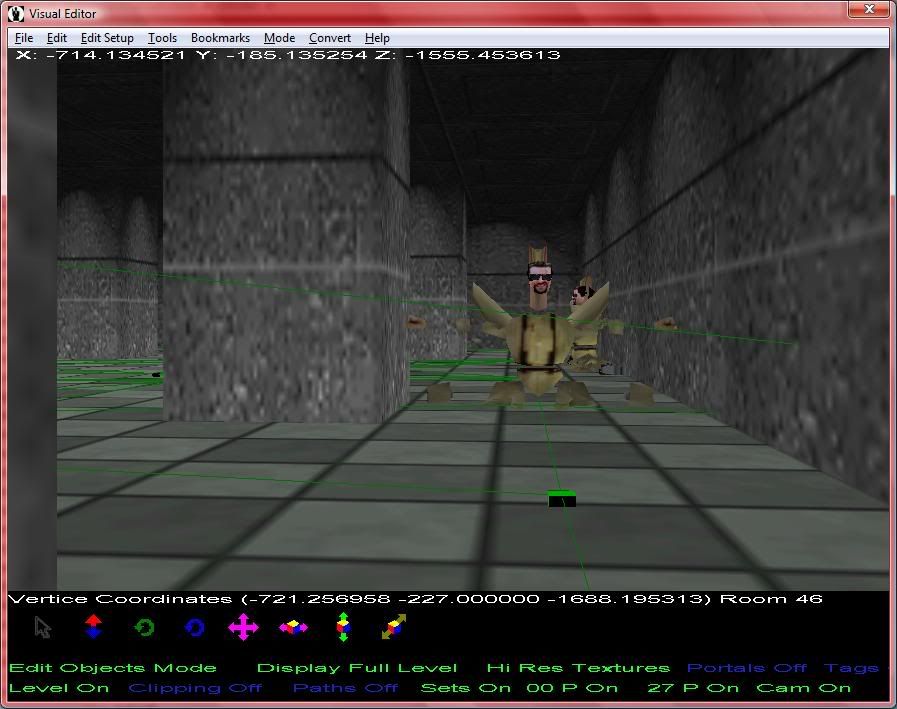Open the Tools menu

coord(162,38)
